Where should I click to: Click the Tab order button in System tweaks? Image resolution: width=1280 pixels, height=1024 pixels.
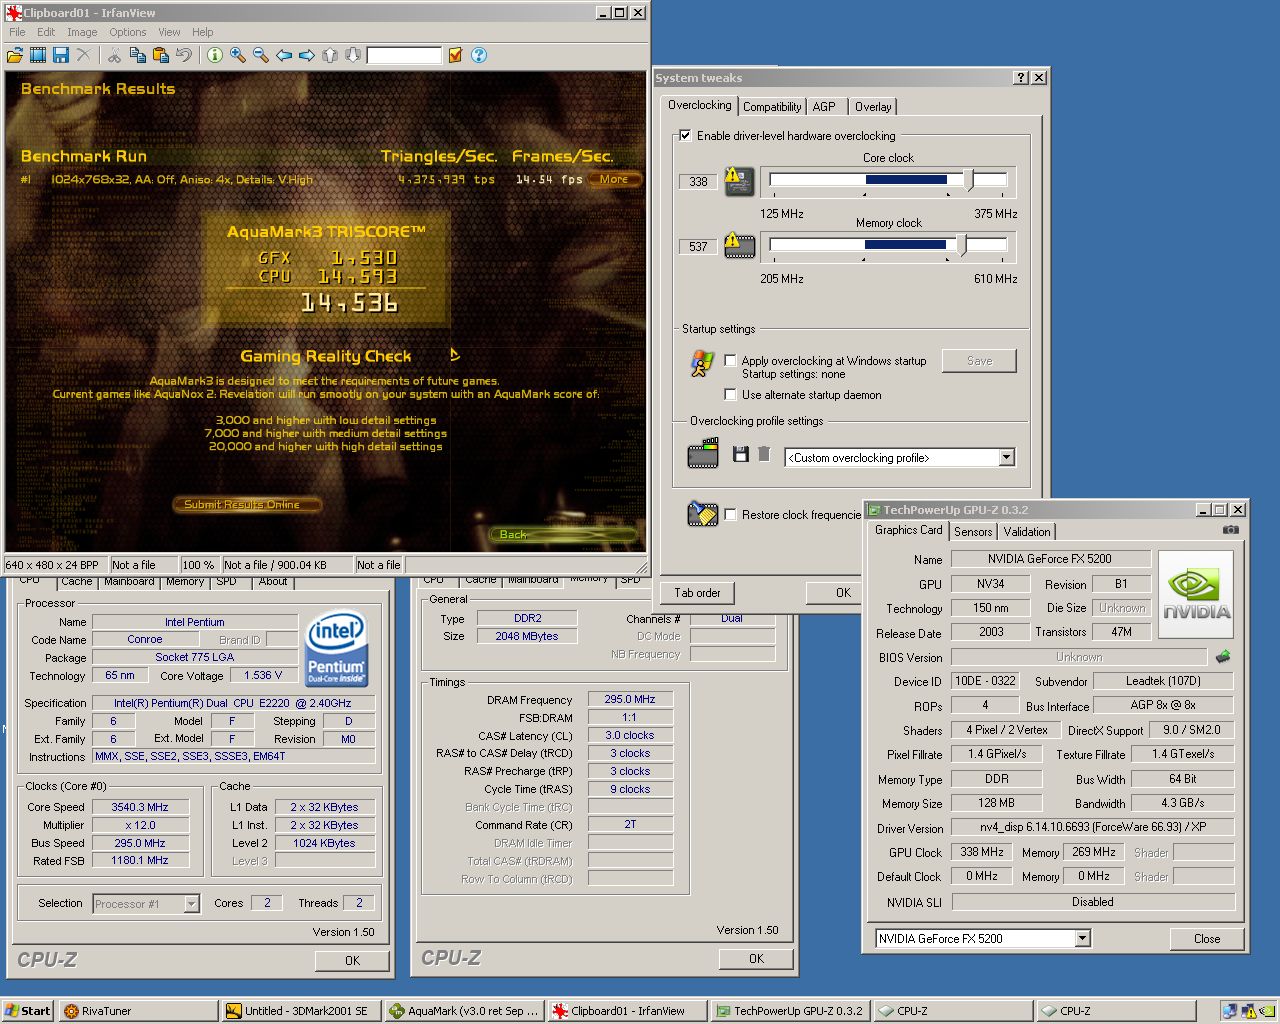tap(697, 593)
